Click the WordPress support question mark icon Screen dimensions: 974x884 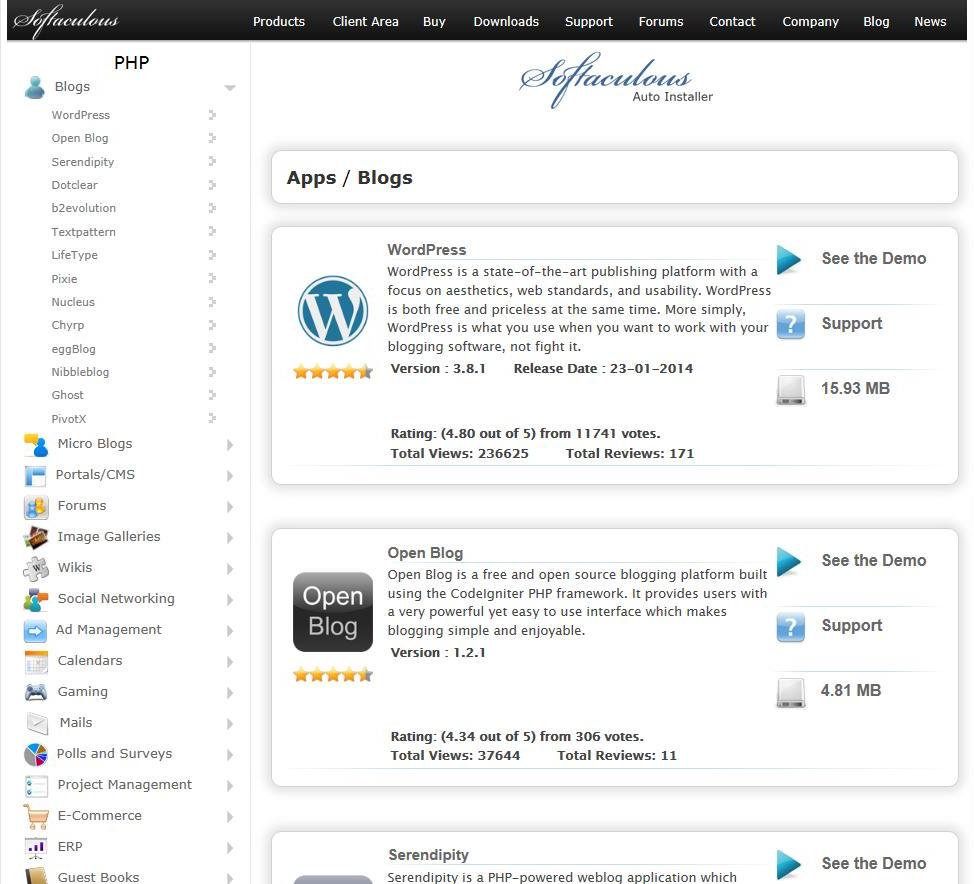791,324
